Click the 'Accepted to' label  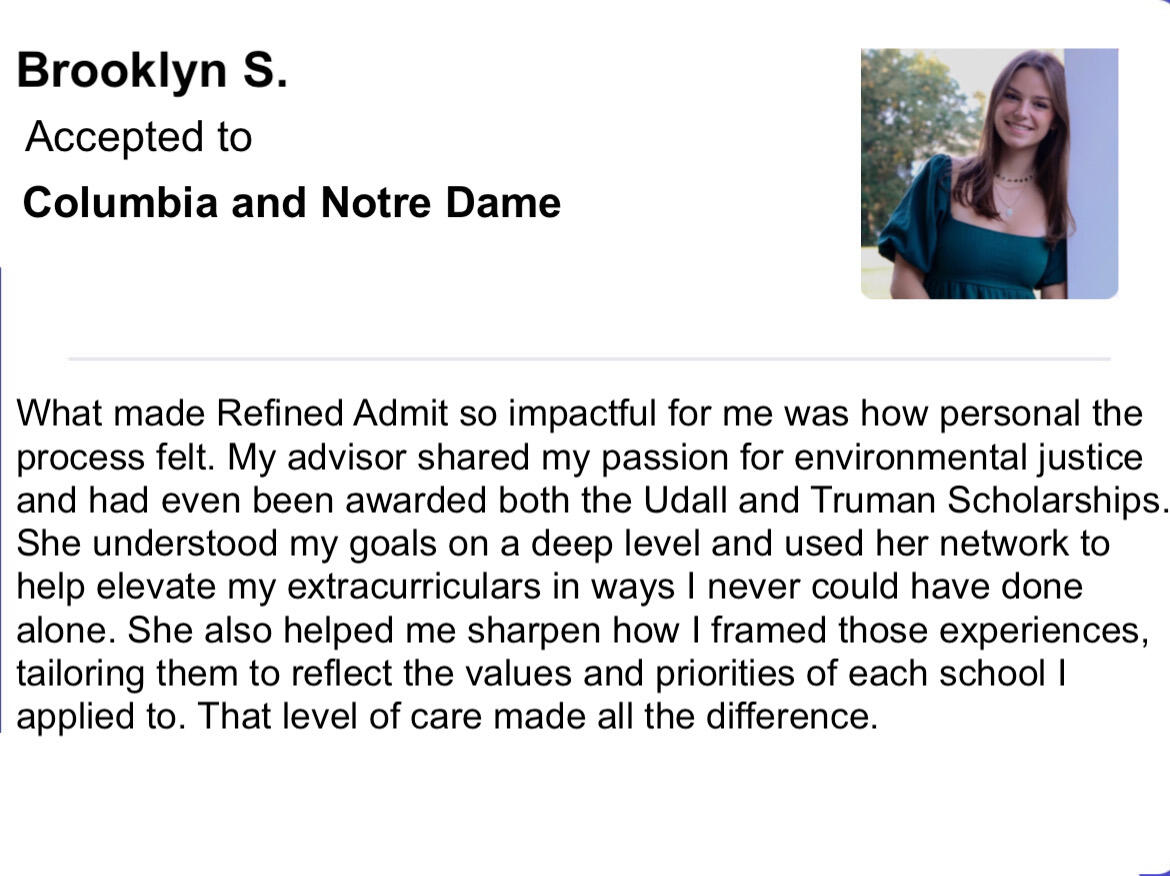point(138,137)
